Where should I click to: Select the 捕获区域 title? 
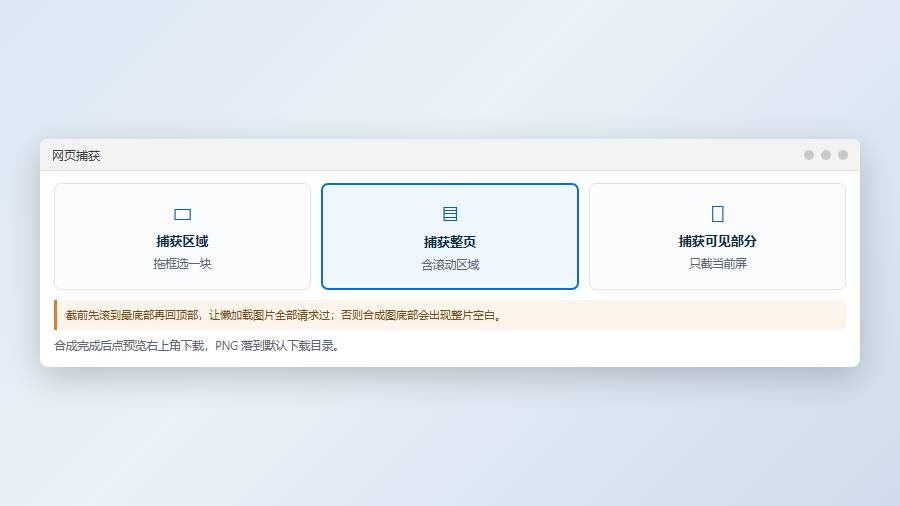tap(183, 241)
